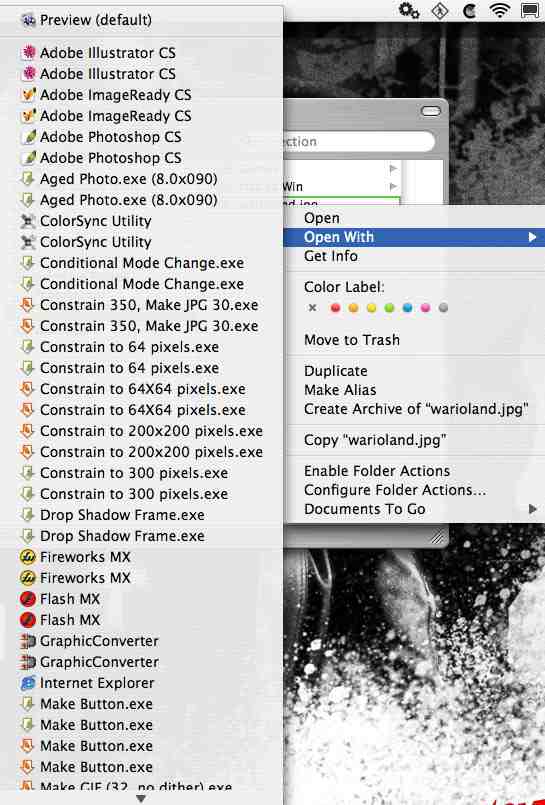Select Create Archive of "warioland.jpg"
545x805 pixels.
[414, 409]
